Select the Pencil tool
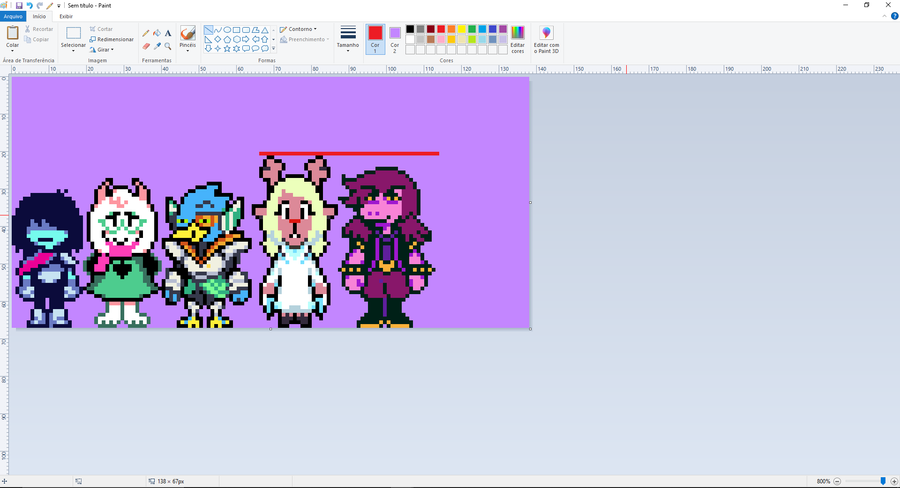This screenshot has width=900, height=488. (146, 33)
